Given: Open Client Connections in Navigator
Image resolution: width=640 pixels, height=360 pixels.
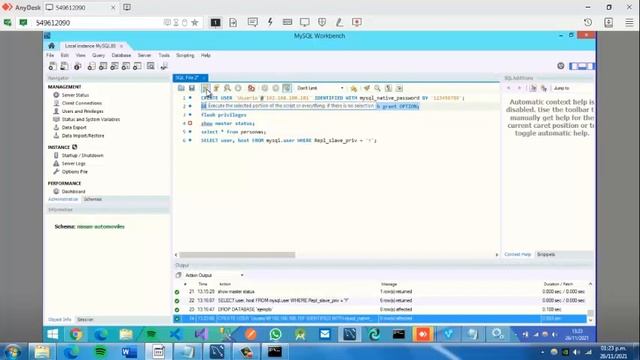Looking at the screenshot, I should [x=82, y=103].
